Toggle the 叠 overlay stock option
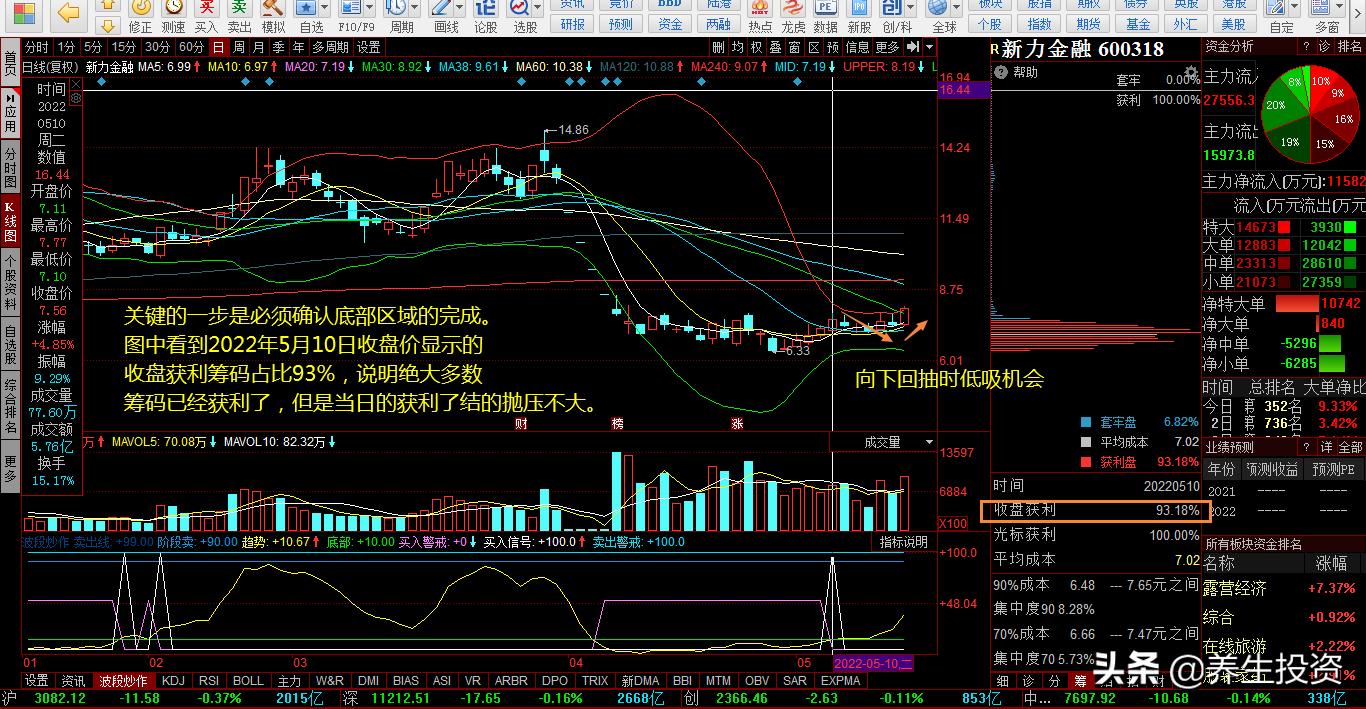 [775, 47]
